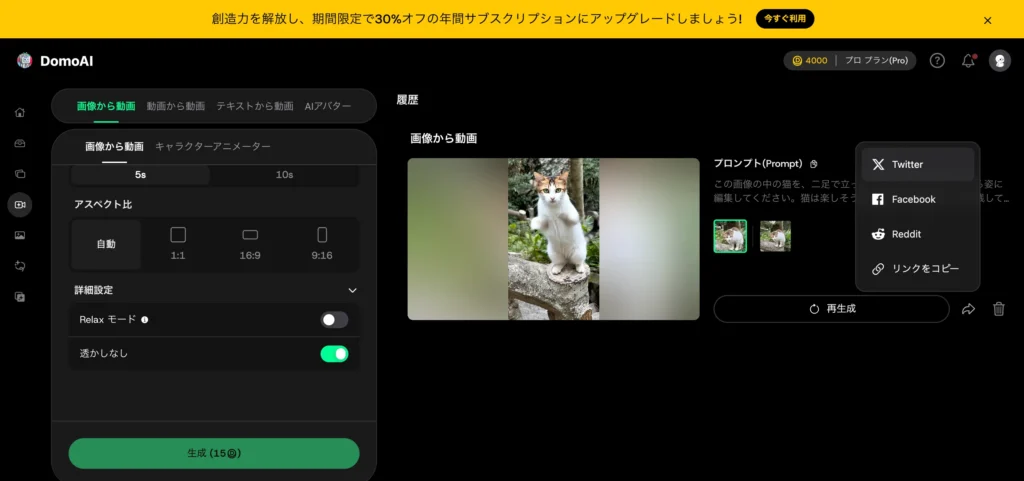Click the 4000 credits coin balance
This screenshot has height=481, width=1024.
click(810, 61)
